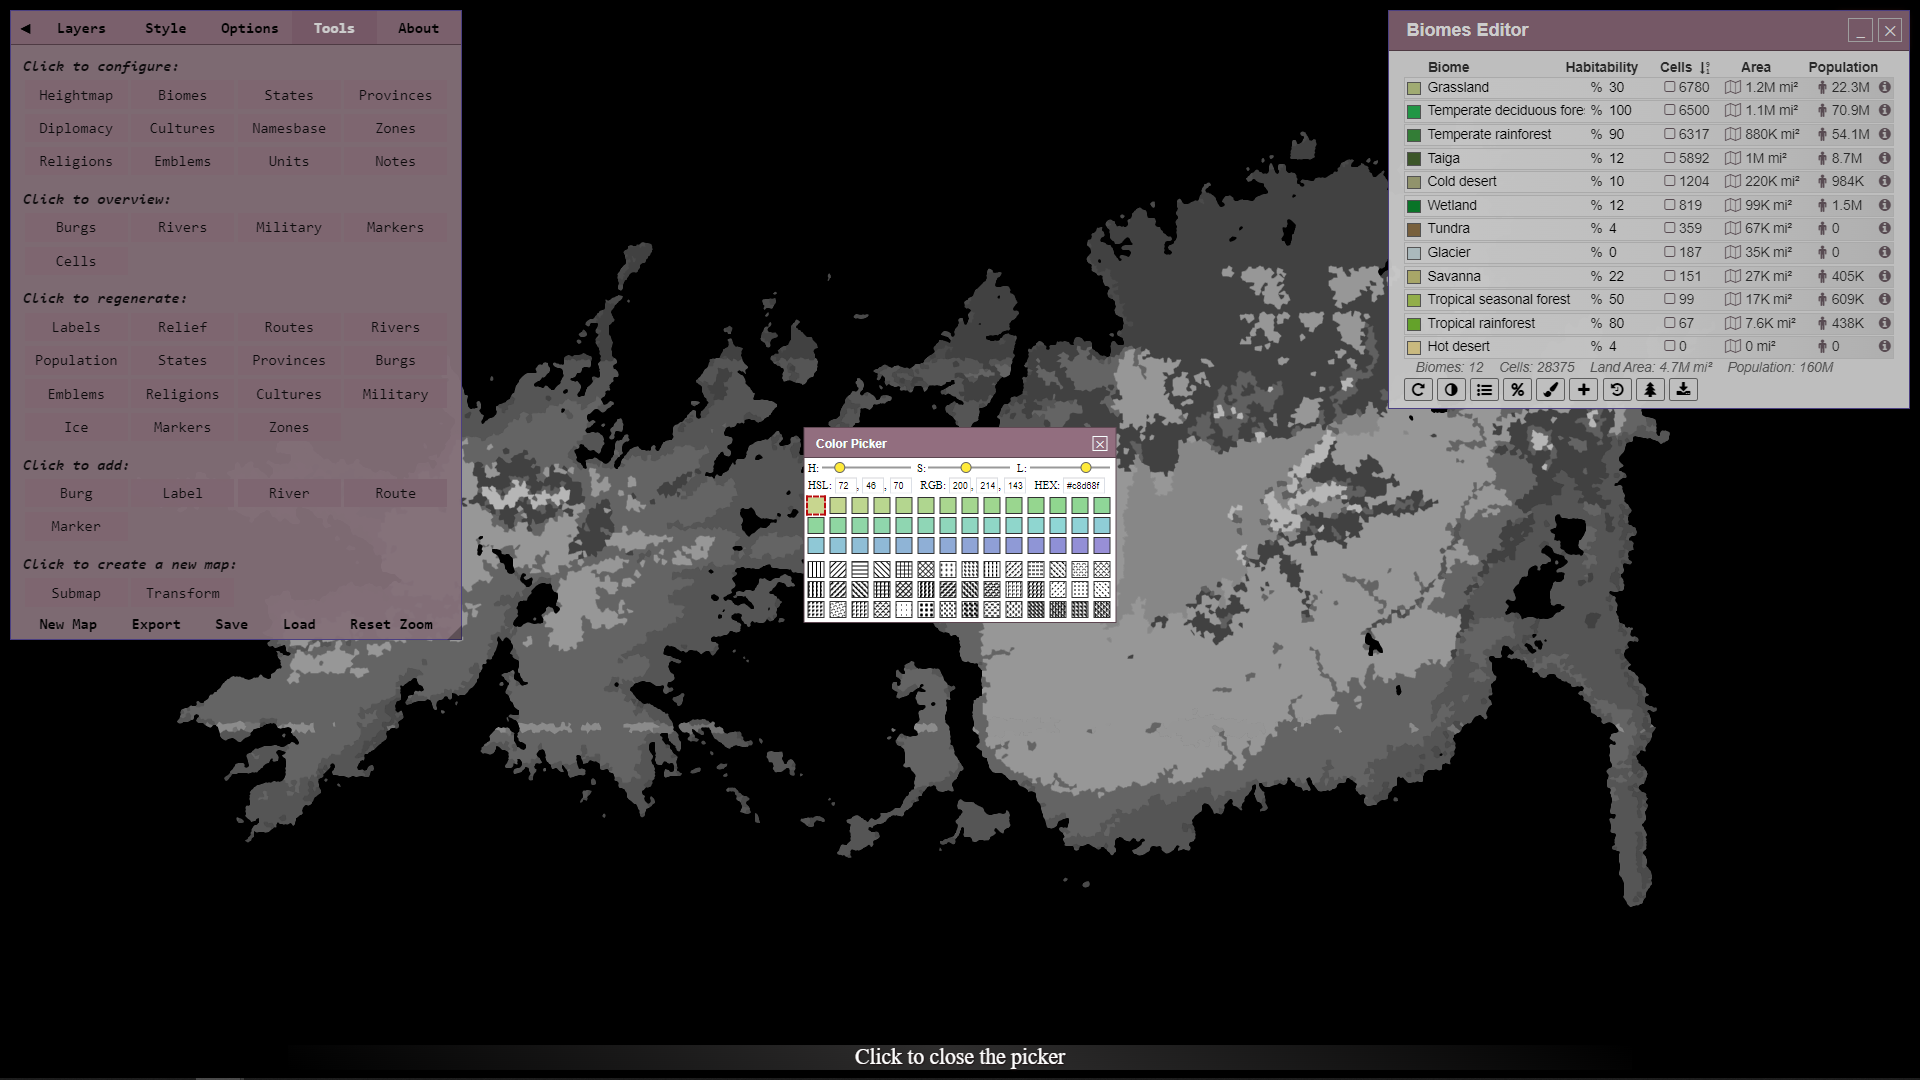Click the download icon in Biomes Editor
This screenshot has width=1920, height=1080.
(1683, 390)
